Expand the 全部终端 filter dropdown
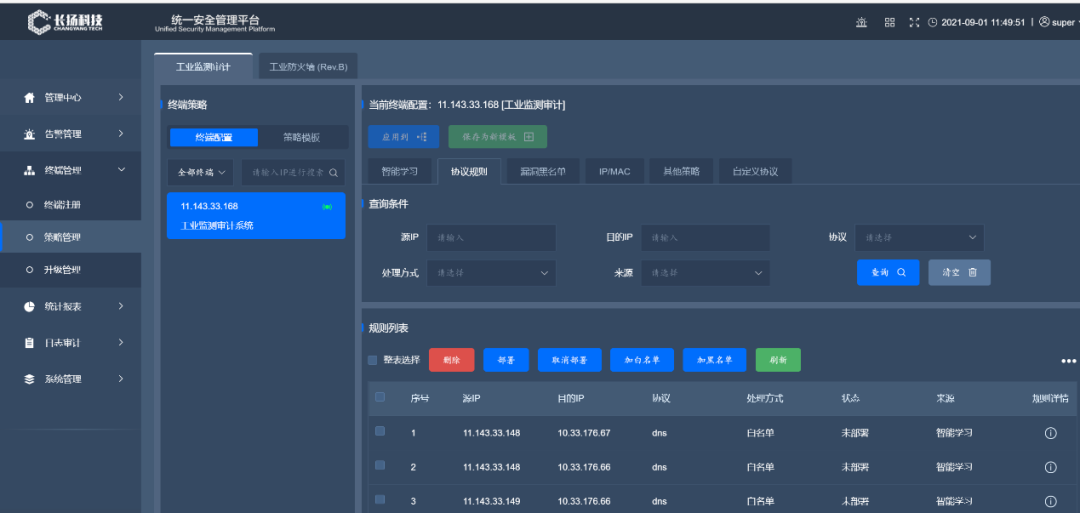The height and width of the screenshot is (513, 1080). [x=201, y=172]
